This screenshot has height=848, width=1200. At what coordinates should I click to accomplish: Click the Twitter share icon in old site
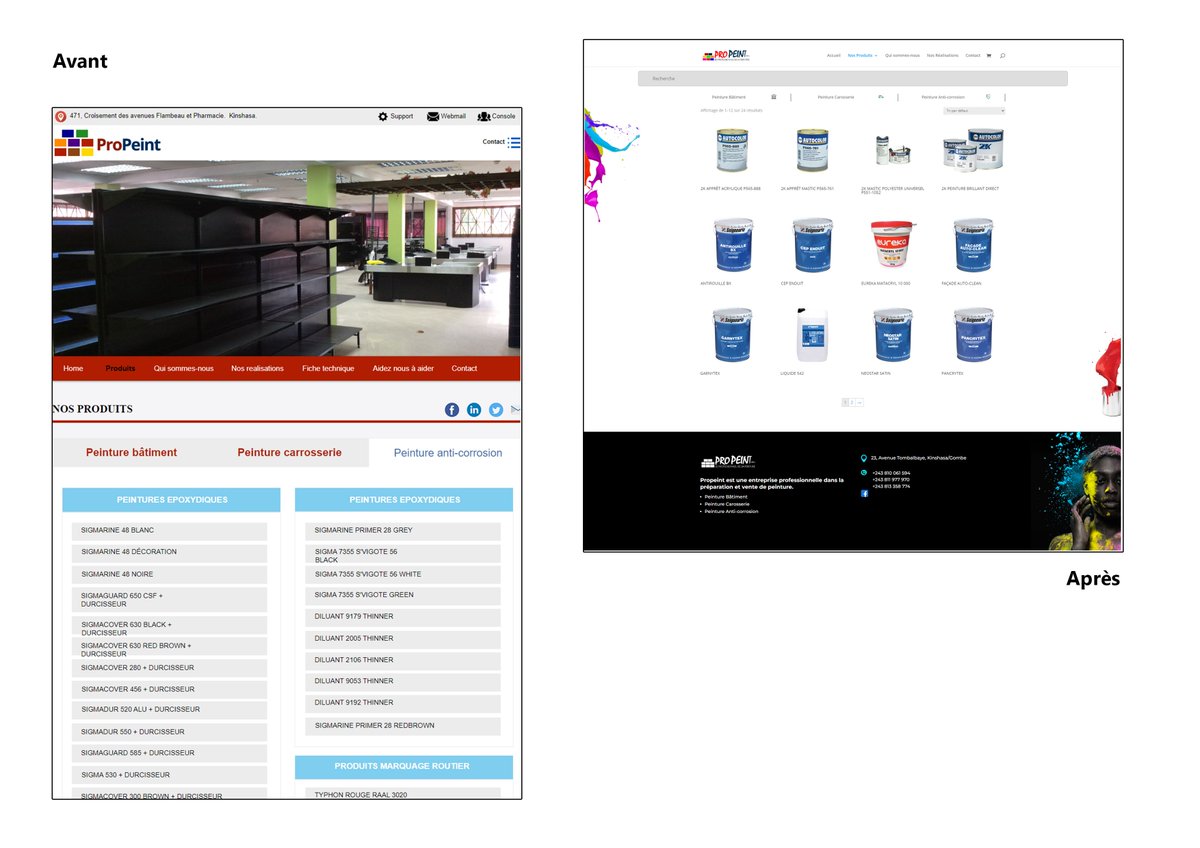496,409
